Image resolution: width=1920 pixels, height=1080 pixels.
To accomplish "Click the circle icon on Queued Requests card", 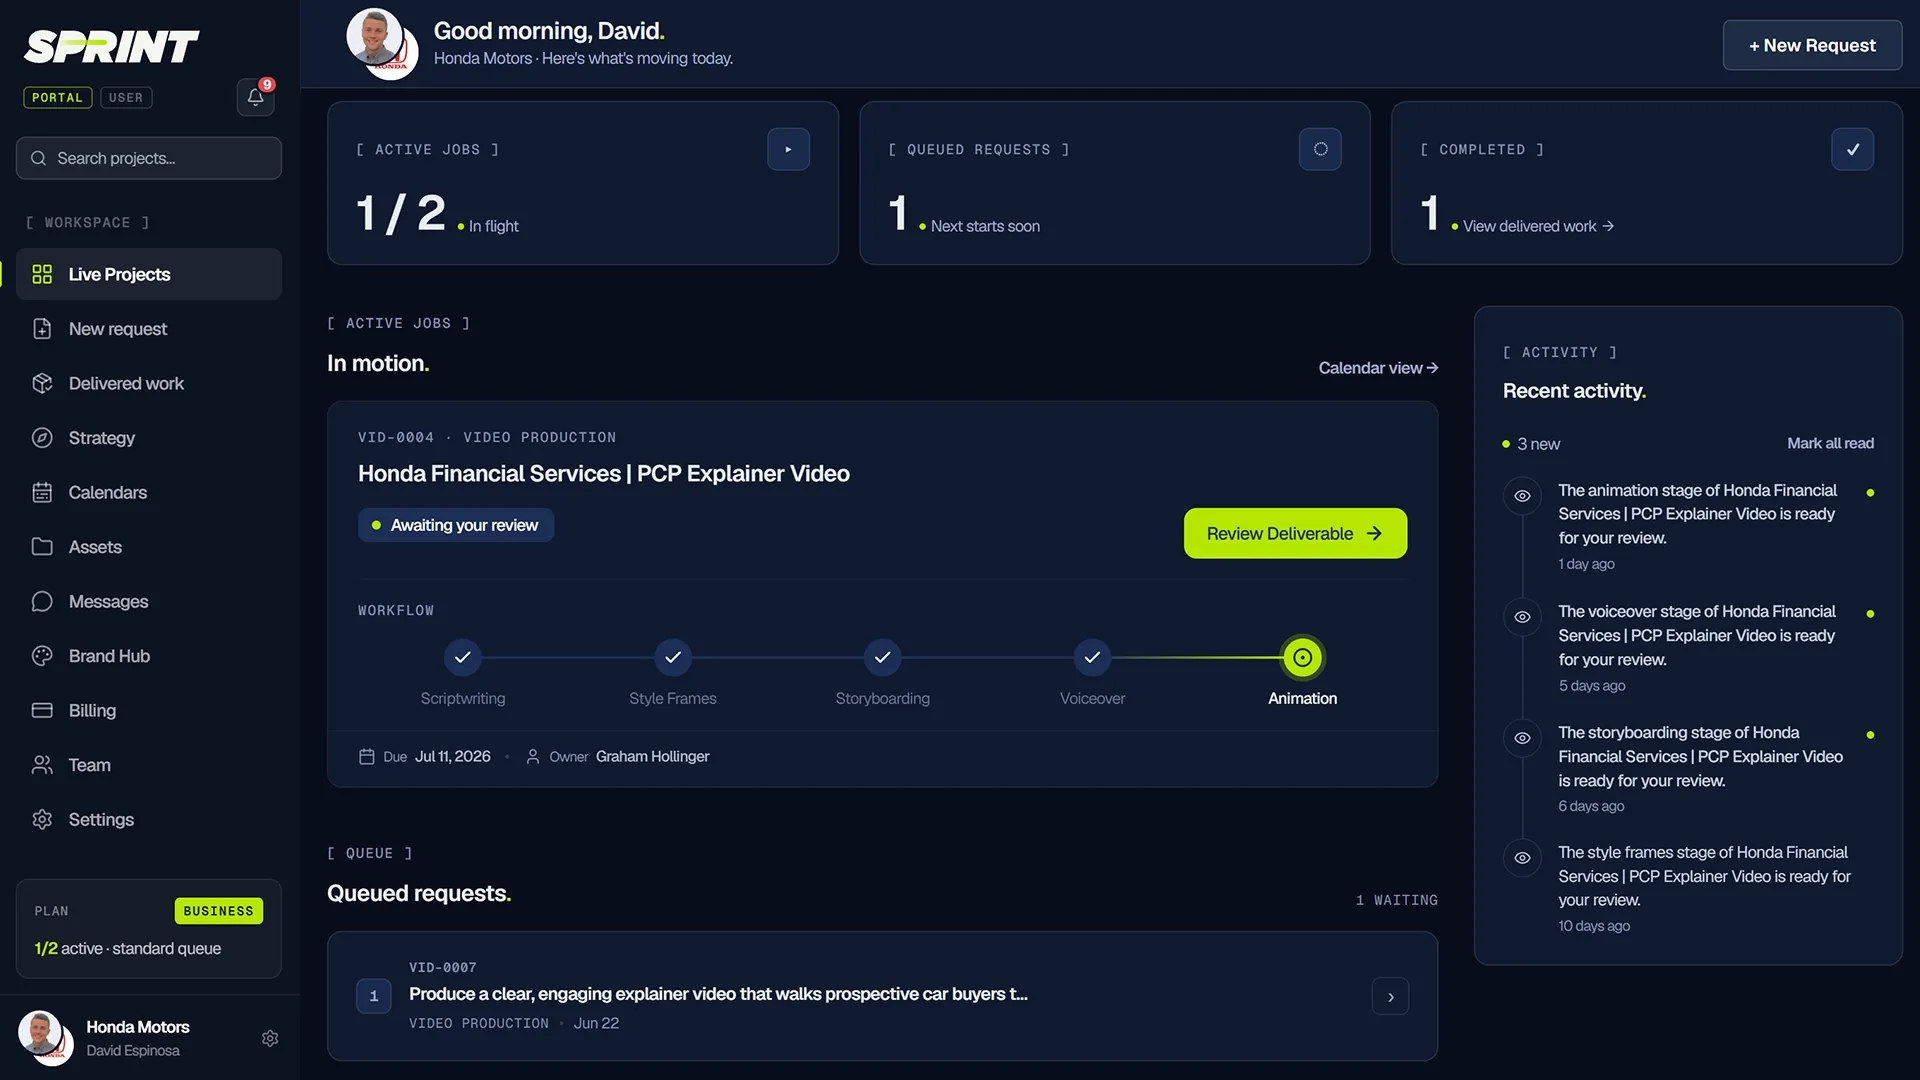I will click(1320, 149).
